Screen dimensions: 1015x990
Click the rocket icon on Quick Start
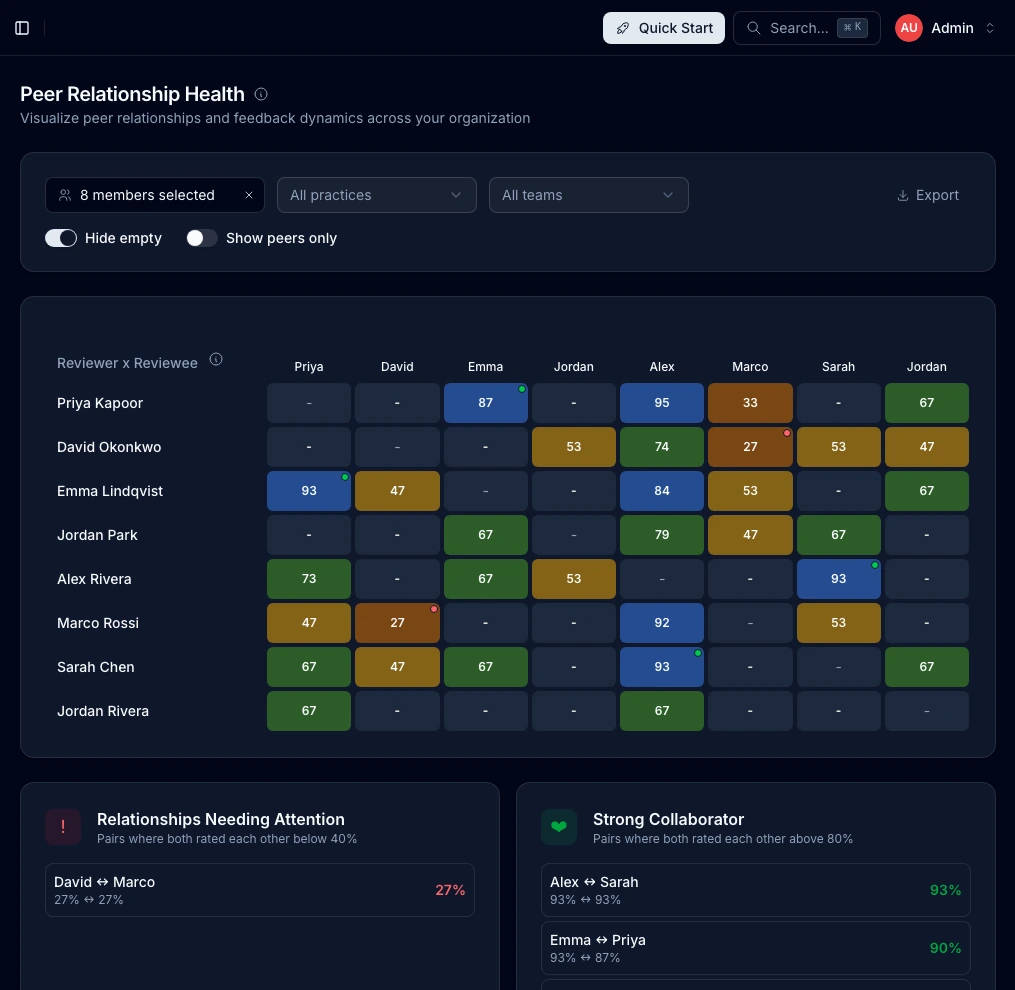623,28
